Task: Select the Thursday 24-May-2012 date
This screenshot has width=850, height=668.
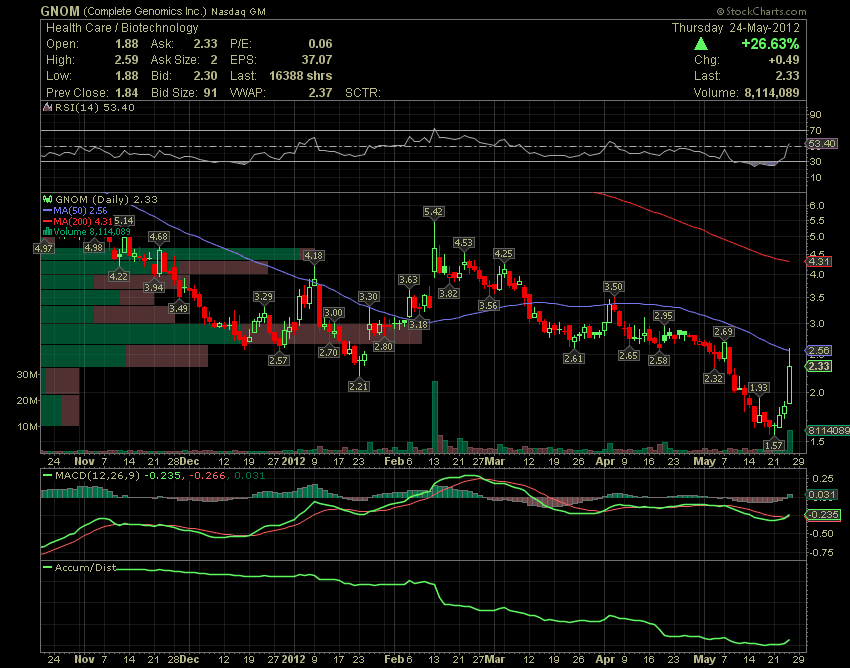Action: pos(735,28)
